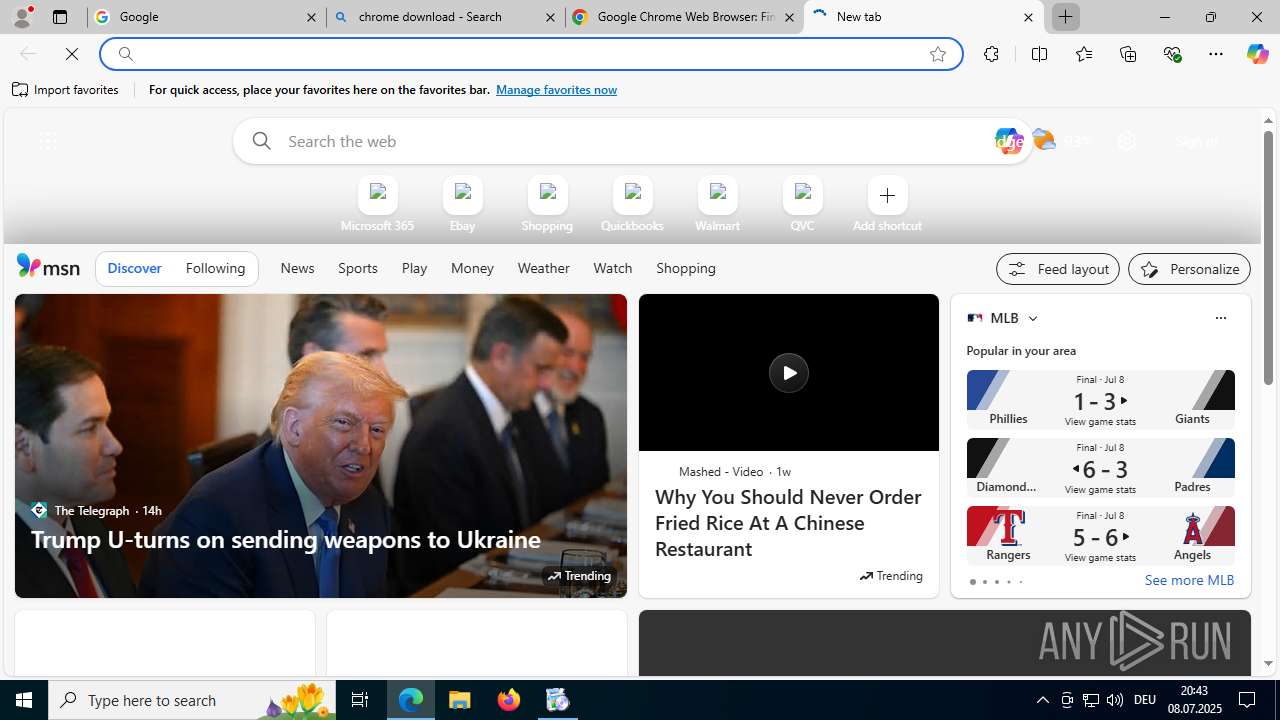
Task: Open the apps grid launcher
Action: [47, 141]
